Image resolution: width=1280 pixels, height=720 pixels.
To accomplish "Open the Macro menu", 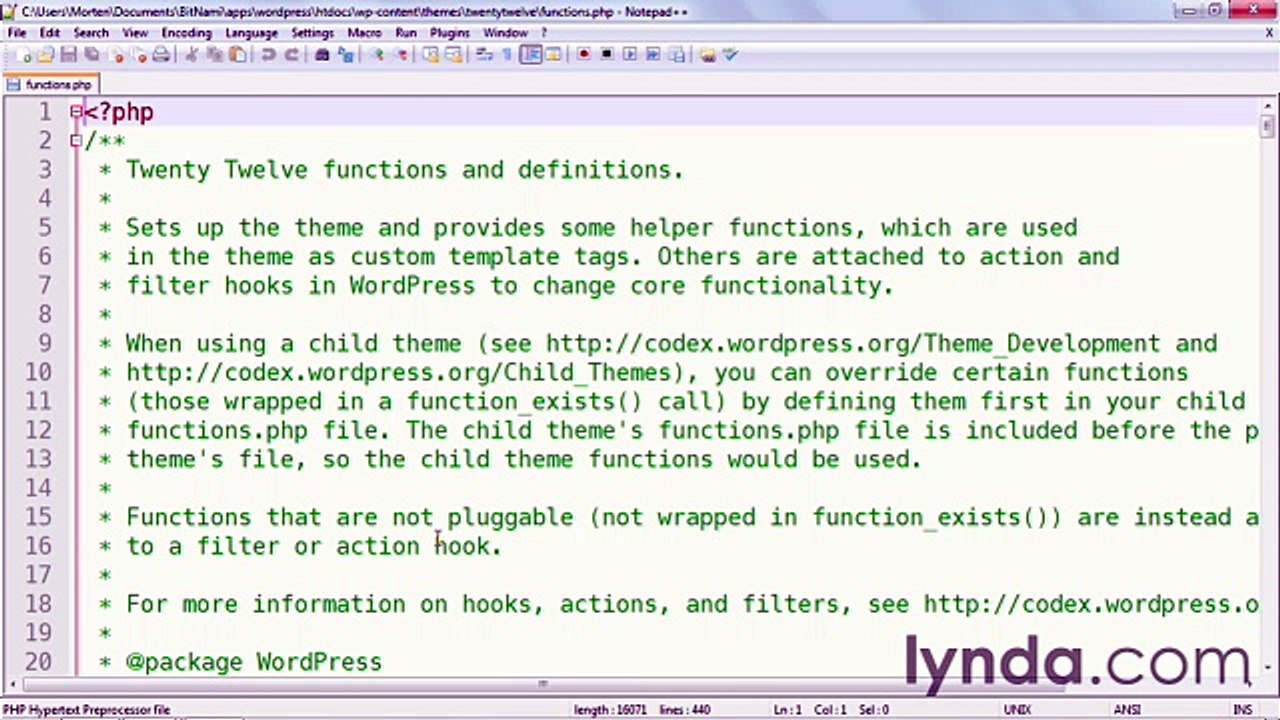I will point(364,33).
